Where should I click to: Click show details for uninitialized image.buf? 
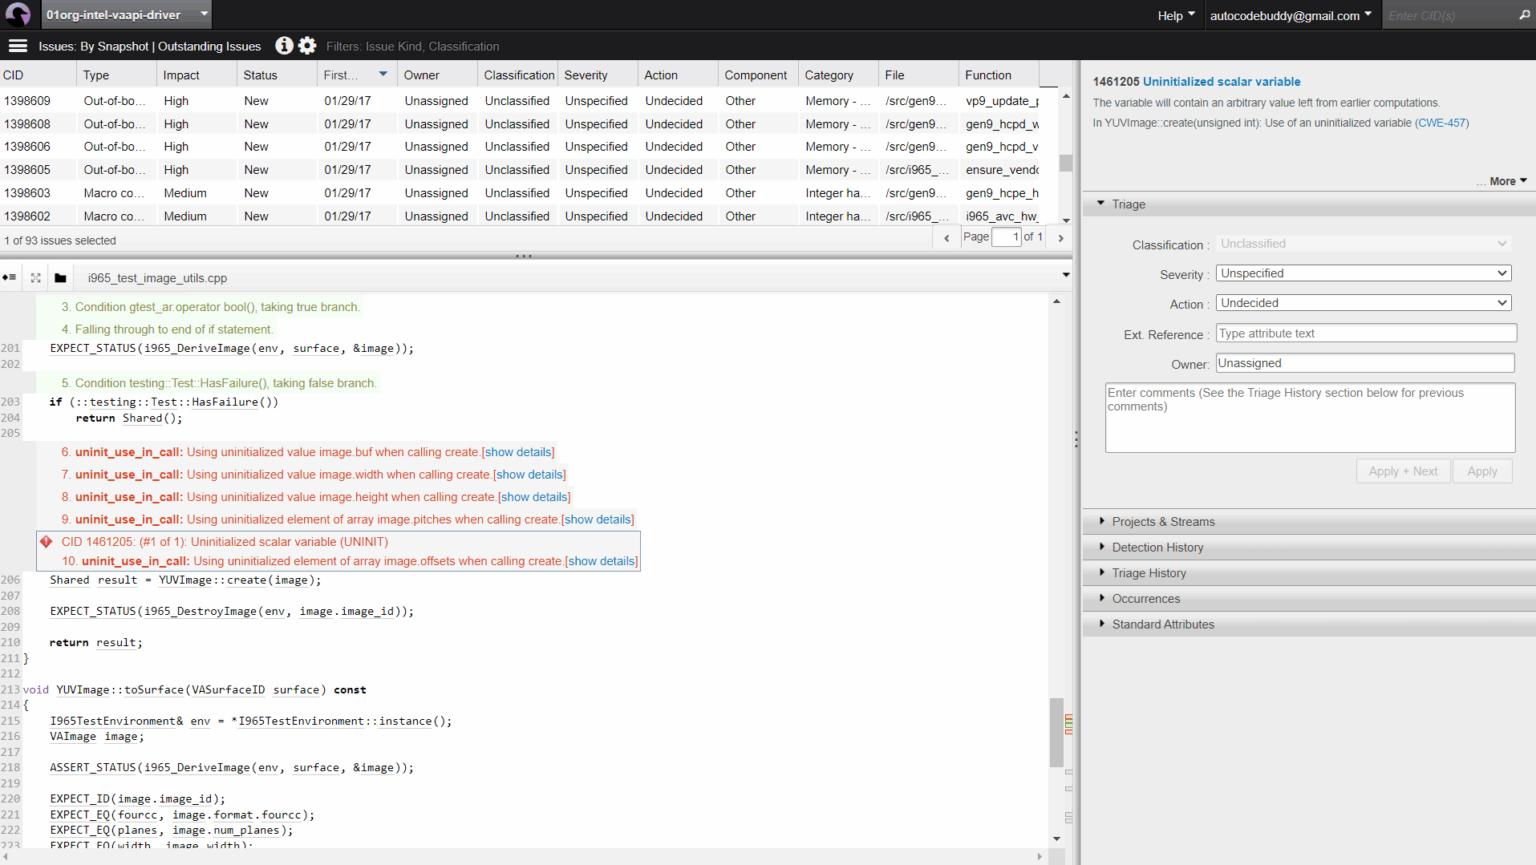coord(517,451)
